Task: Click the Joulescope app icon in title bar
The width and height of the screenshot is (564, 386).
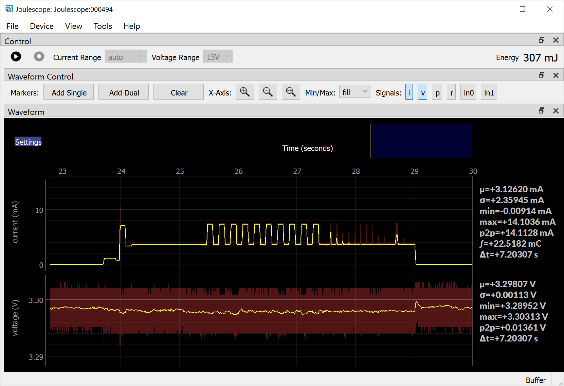Action: click(x=9, y=9)
